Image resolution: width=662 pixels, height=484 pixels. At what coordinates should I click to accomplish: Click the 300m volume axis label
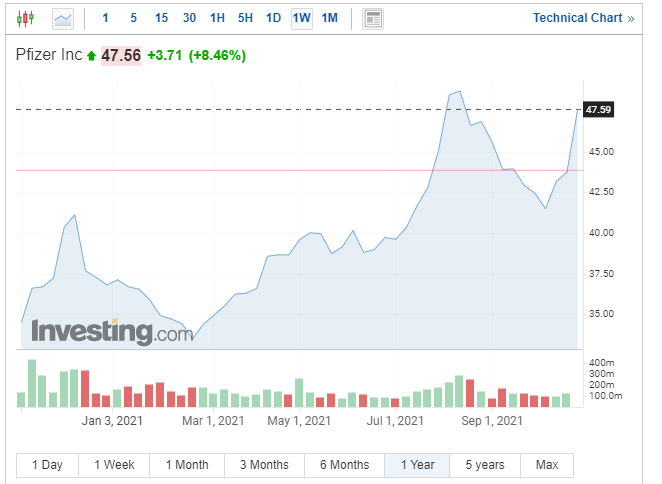click(x=602, y=374)
